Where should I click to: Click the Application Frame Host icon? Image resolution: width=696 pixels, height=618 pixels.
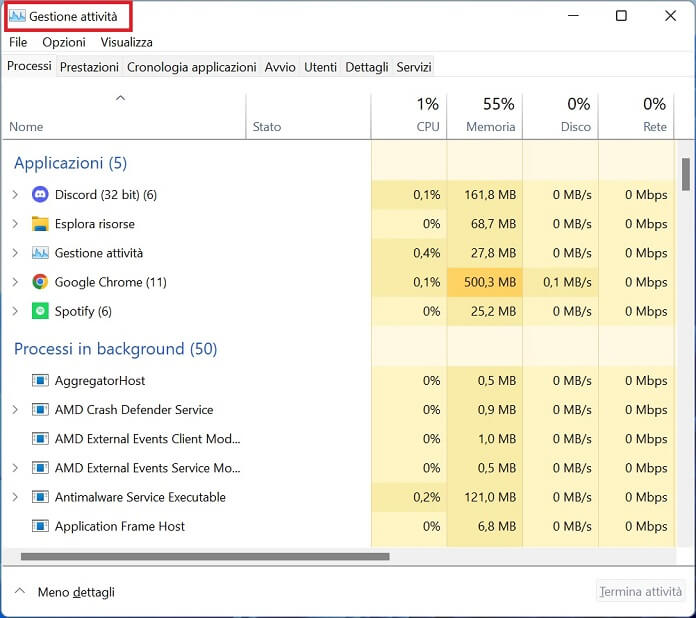40,526
